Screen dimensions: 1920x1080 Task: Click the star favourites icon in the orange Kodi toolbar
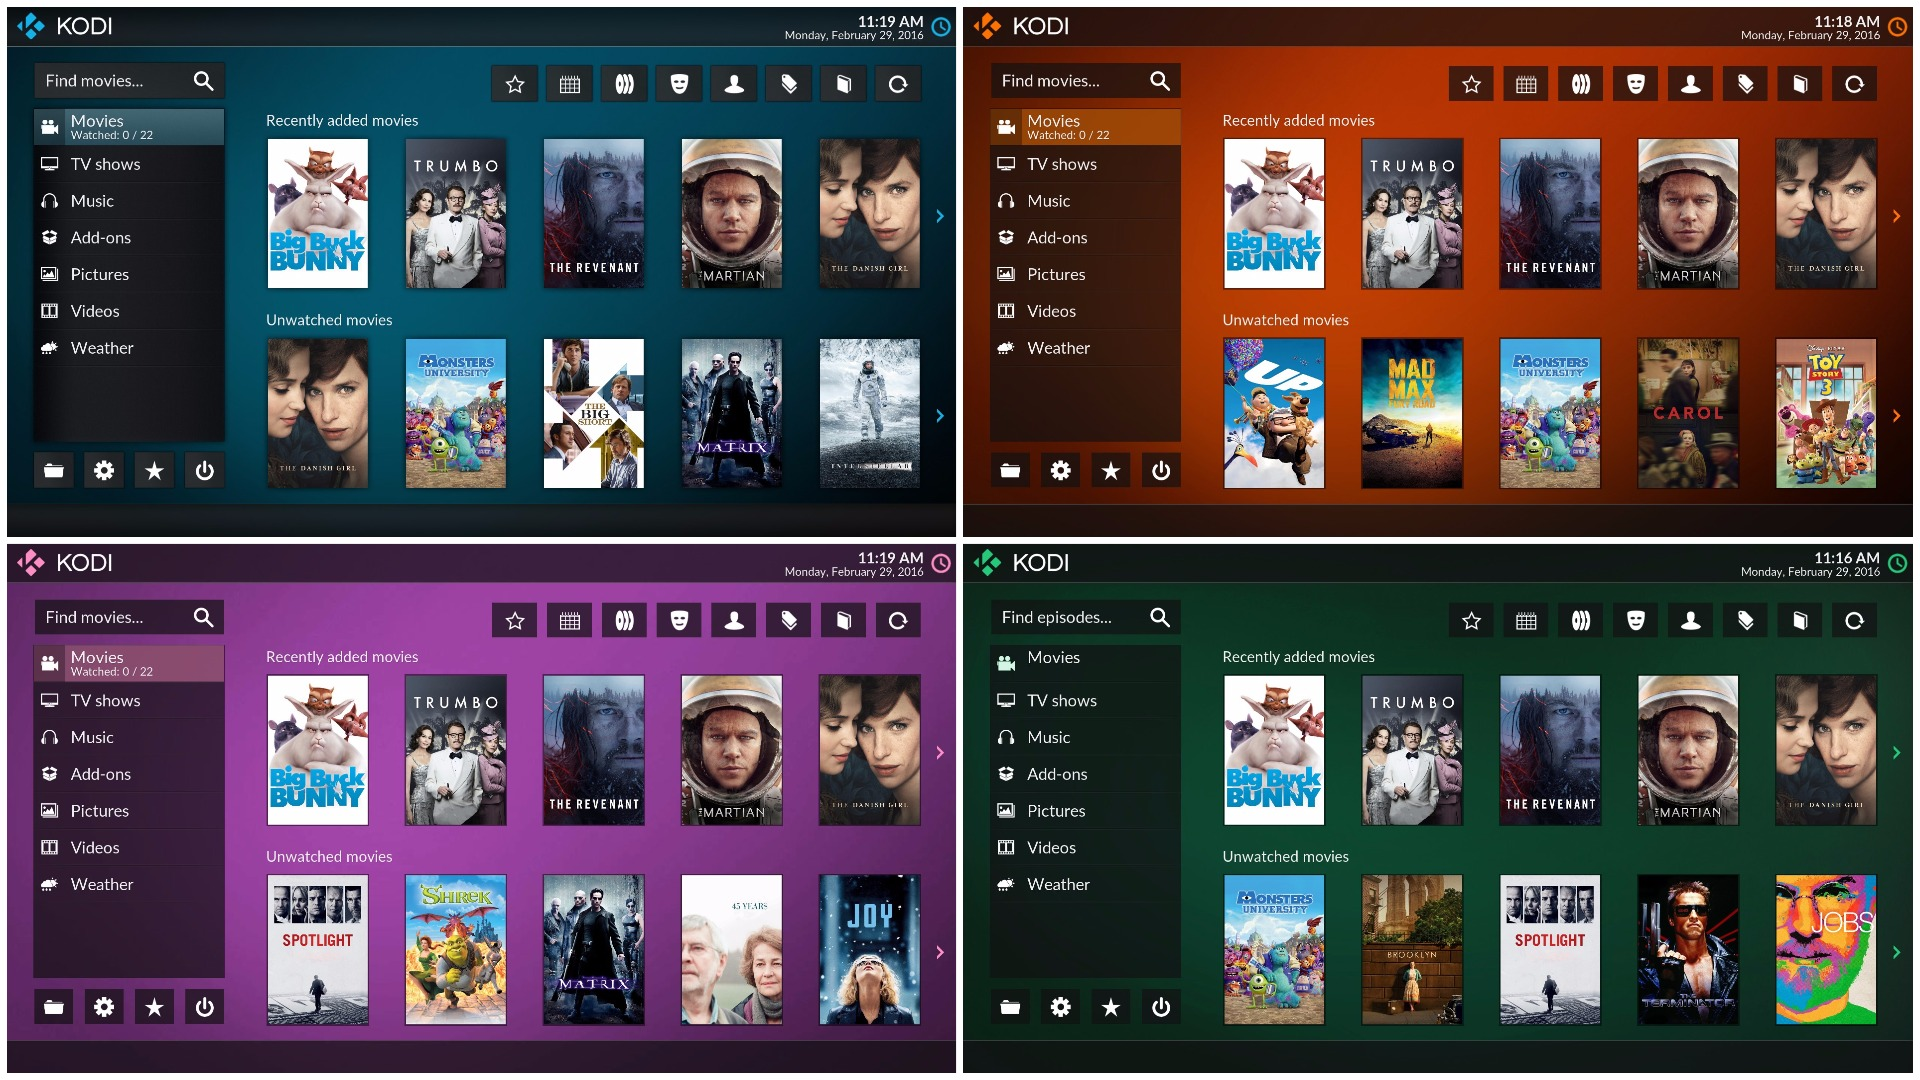click(1471, 84)
